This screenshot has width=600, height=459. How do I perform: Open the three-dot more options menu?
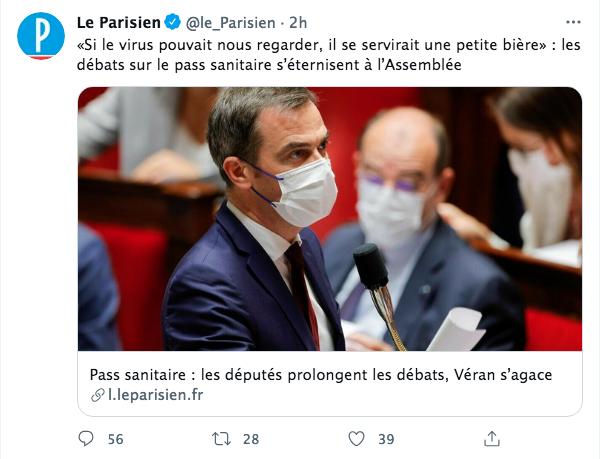tap(573, 22)
